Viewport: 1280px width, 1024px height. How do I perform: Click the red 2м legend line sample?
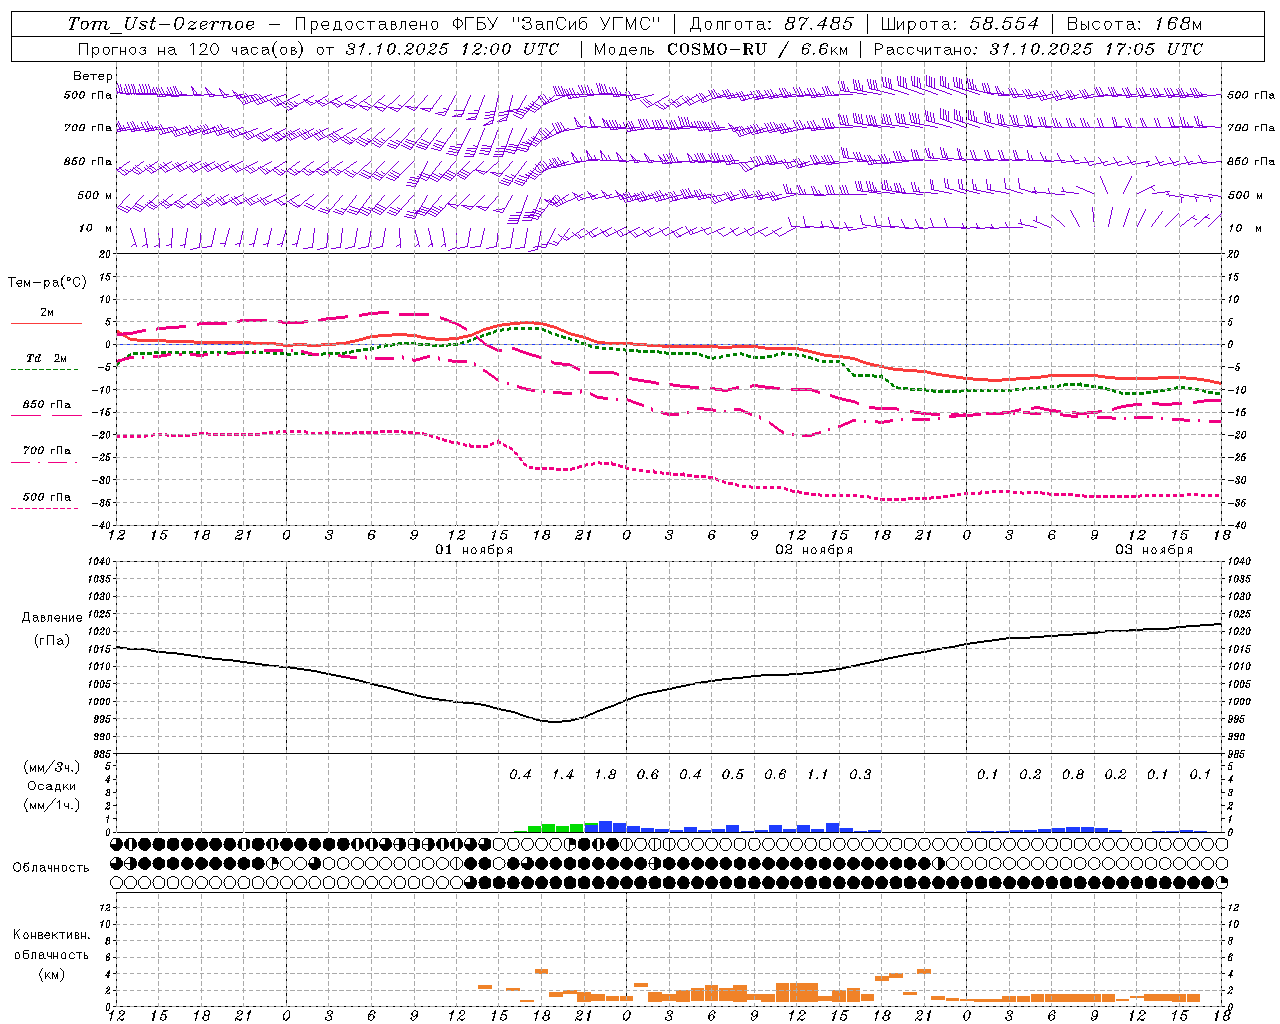pyautogui.click(x=46, y=323)
